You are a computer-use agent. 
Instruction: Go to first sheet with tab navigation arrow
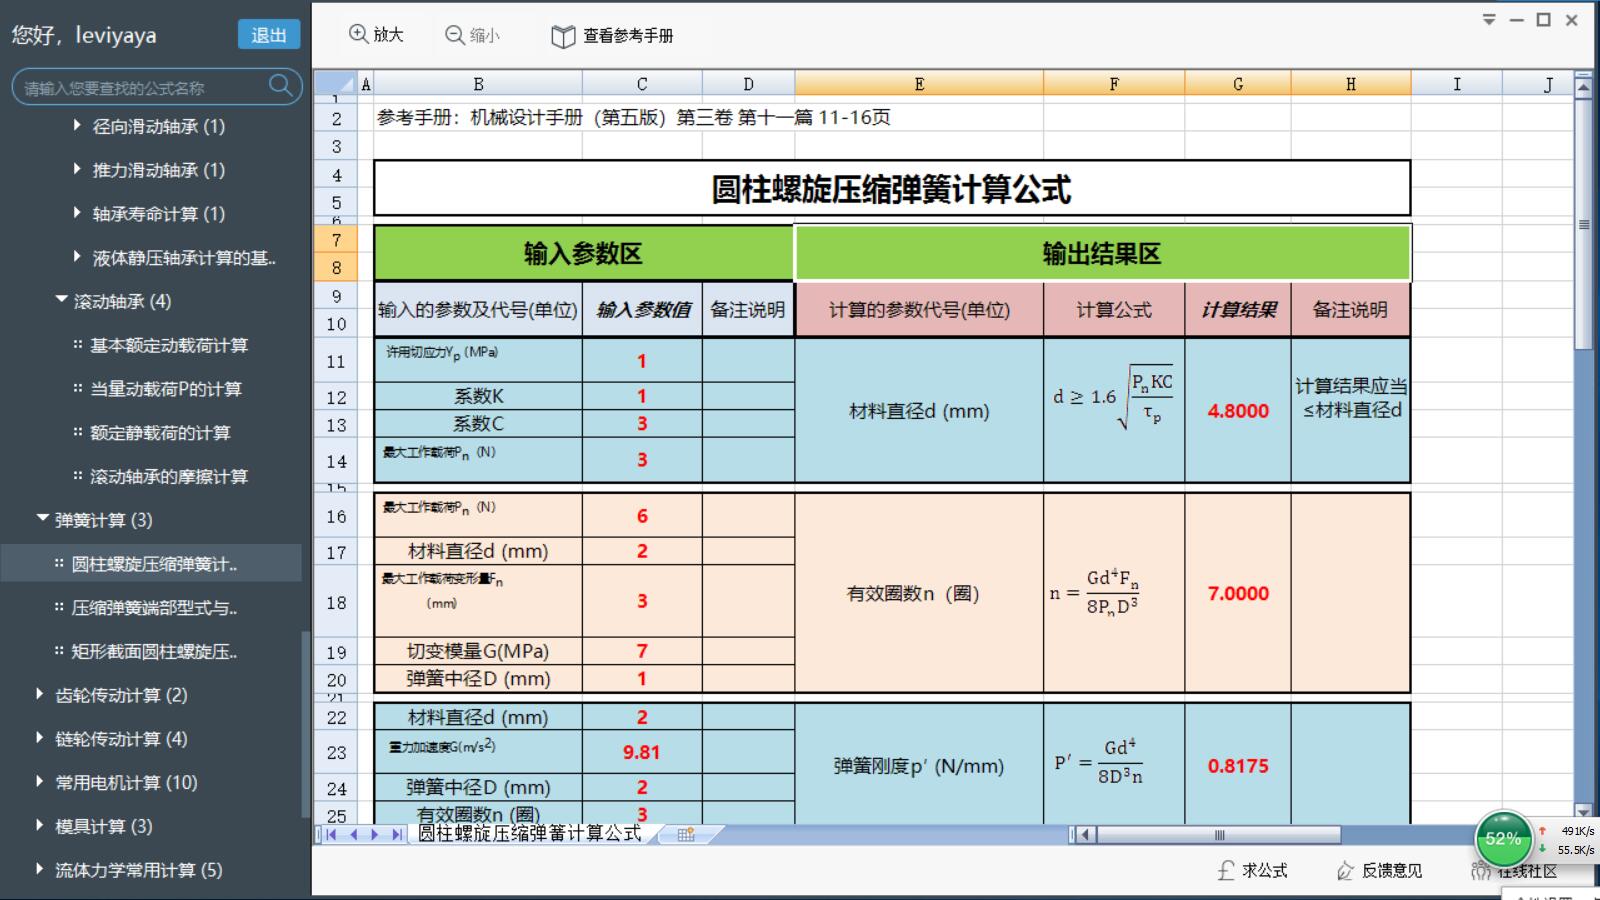coord(331,834)
